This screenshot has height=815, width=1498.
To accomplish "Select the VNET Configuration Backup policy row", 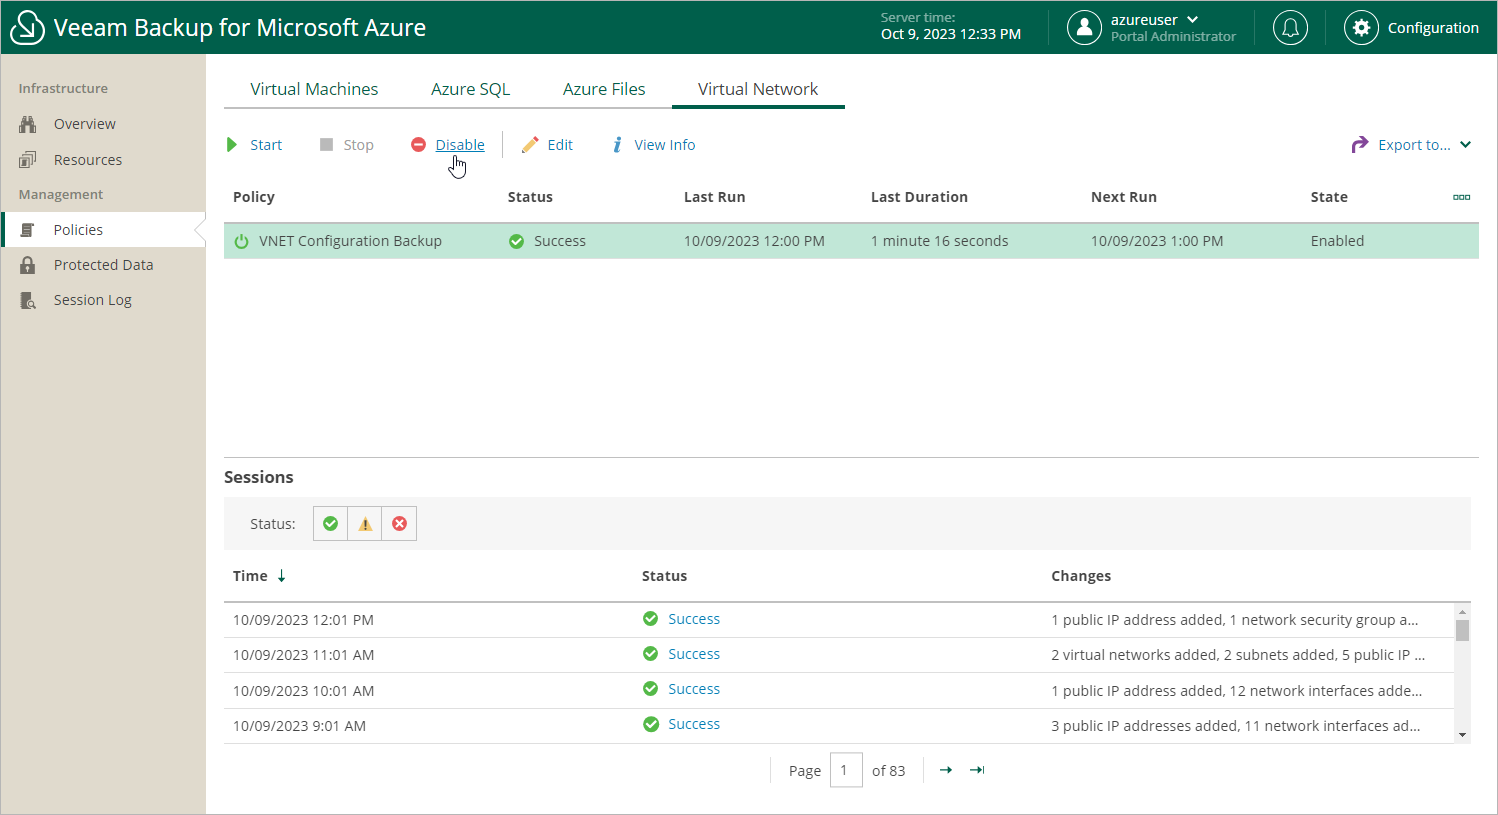I will [x=851, y=241].
